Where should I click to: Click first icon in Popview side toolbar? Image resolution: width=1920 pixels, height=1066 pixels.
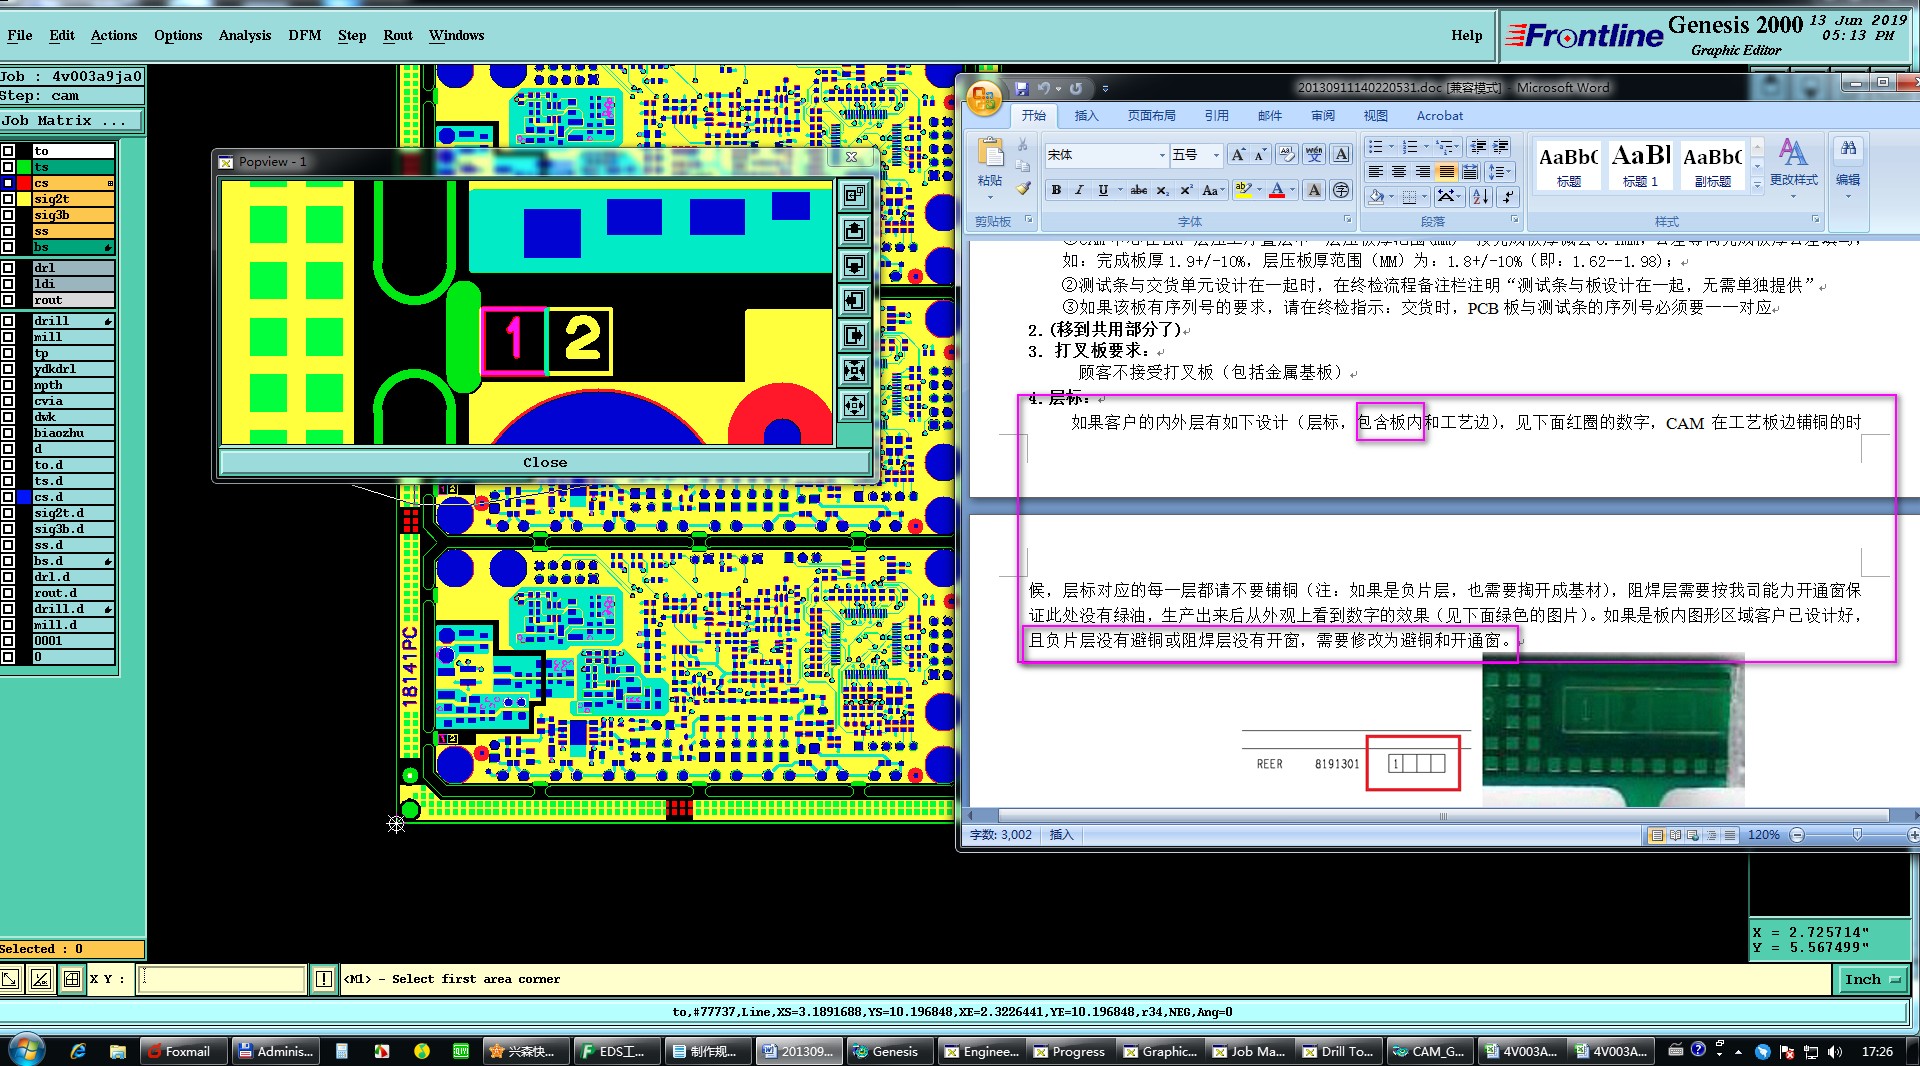(x=854, y=195)
